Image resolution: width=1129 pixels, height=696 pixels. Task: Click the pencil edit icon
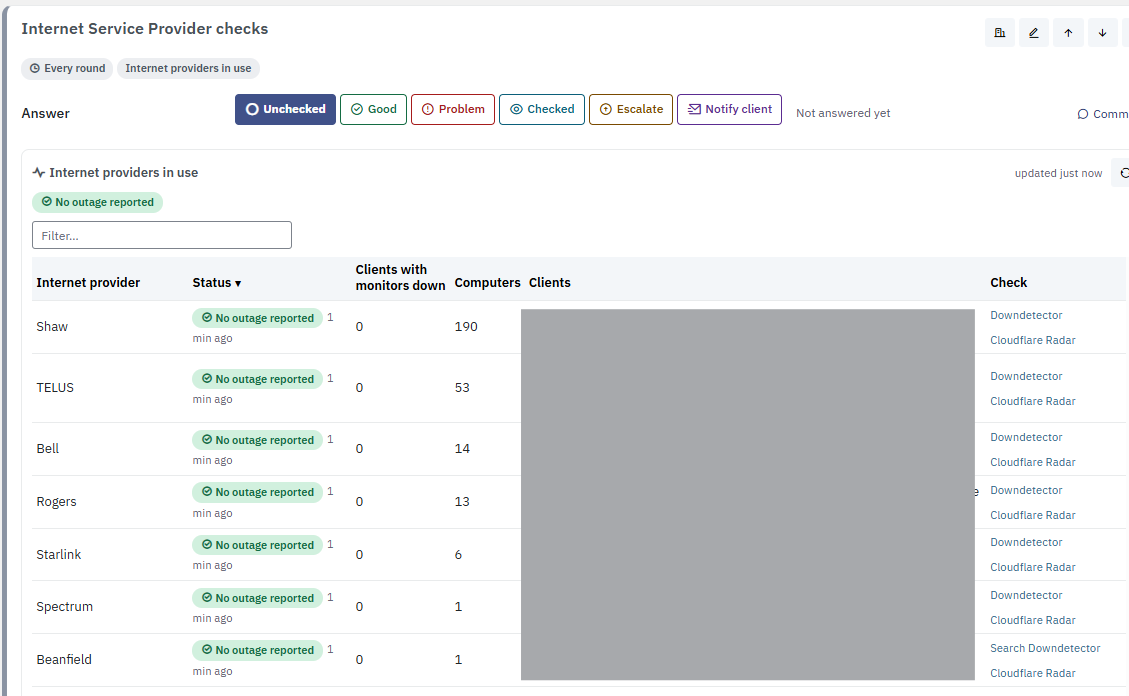(1034, 32)
